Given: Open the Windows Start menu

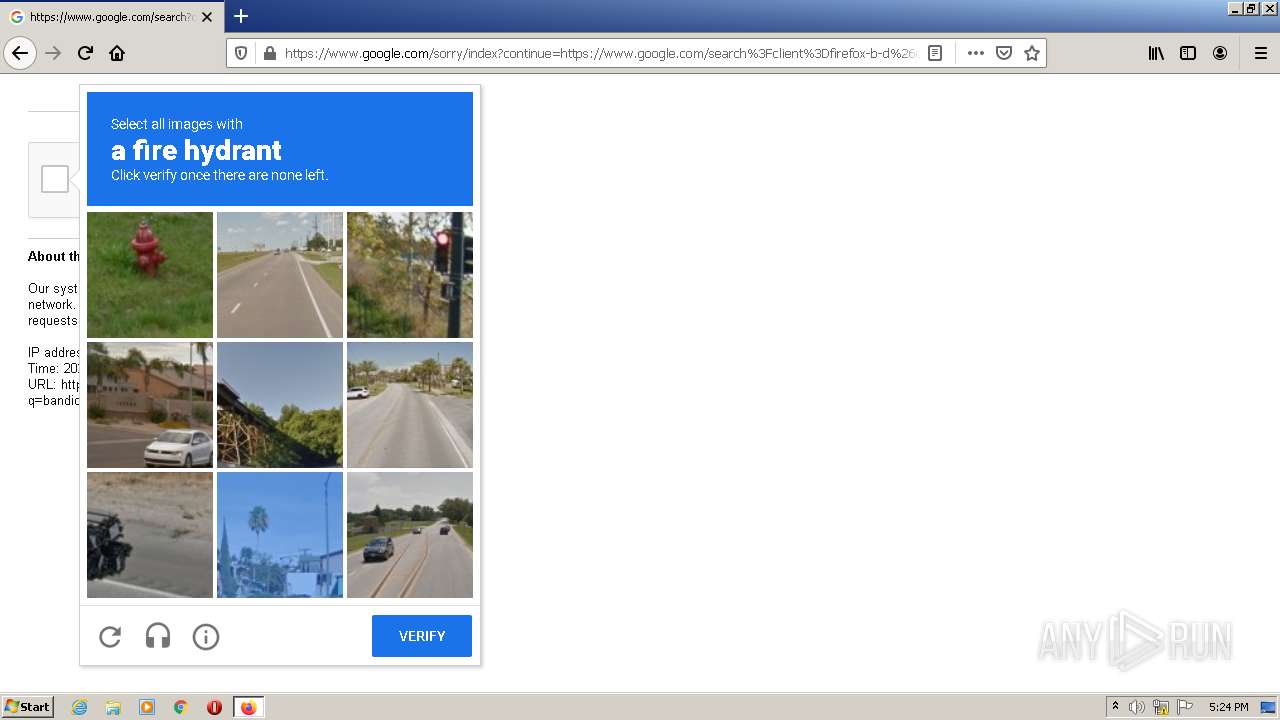Looking at the screenshot, I should coord(28,707).
